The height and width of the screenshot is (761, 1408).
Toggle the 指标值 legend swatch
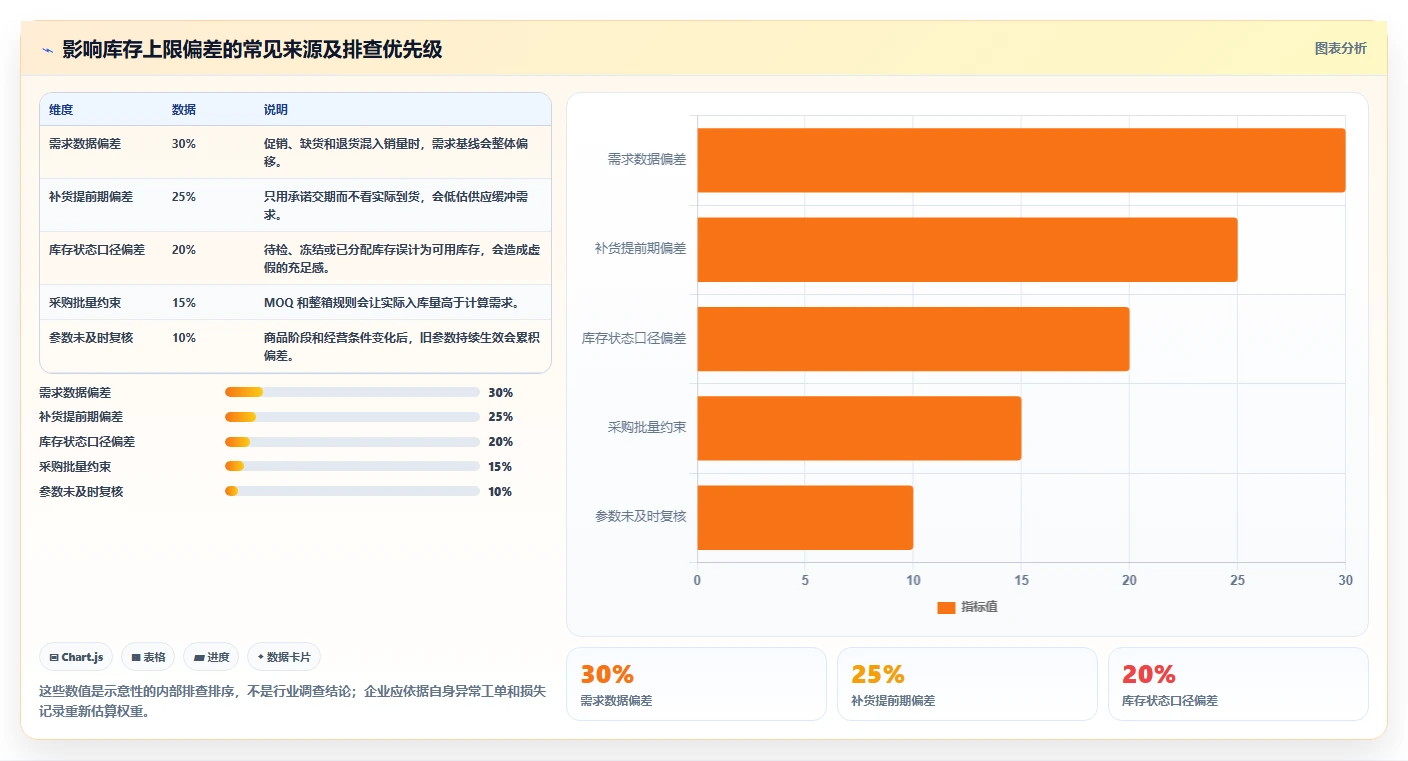(946, 608)
